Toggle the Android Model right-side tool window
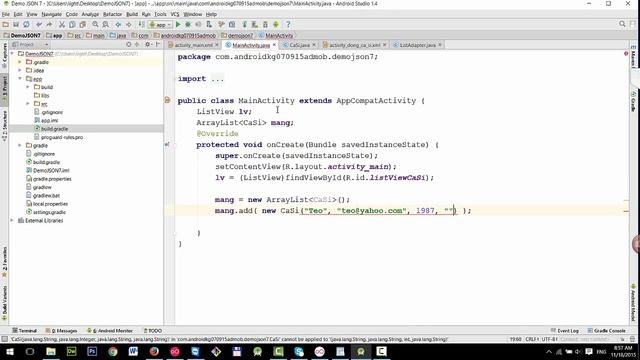Screen dimensions: 640x360 pos(633,302)
